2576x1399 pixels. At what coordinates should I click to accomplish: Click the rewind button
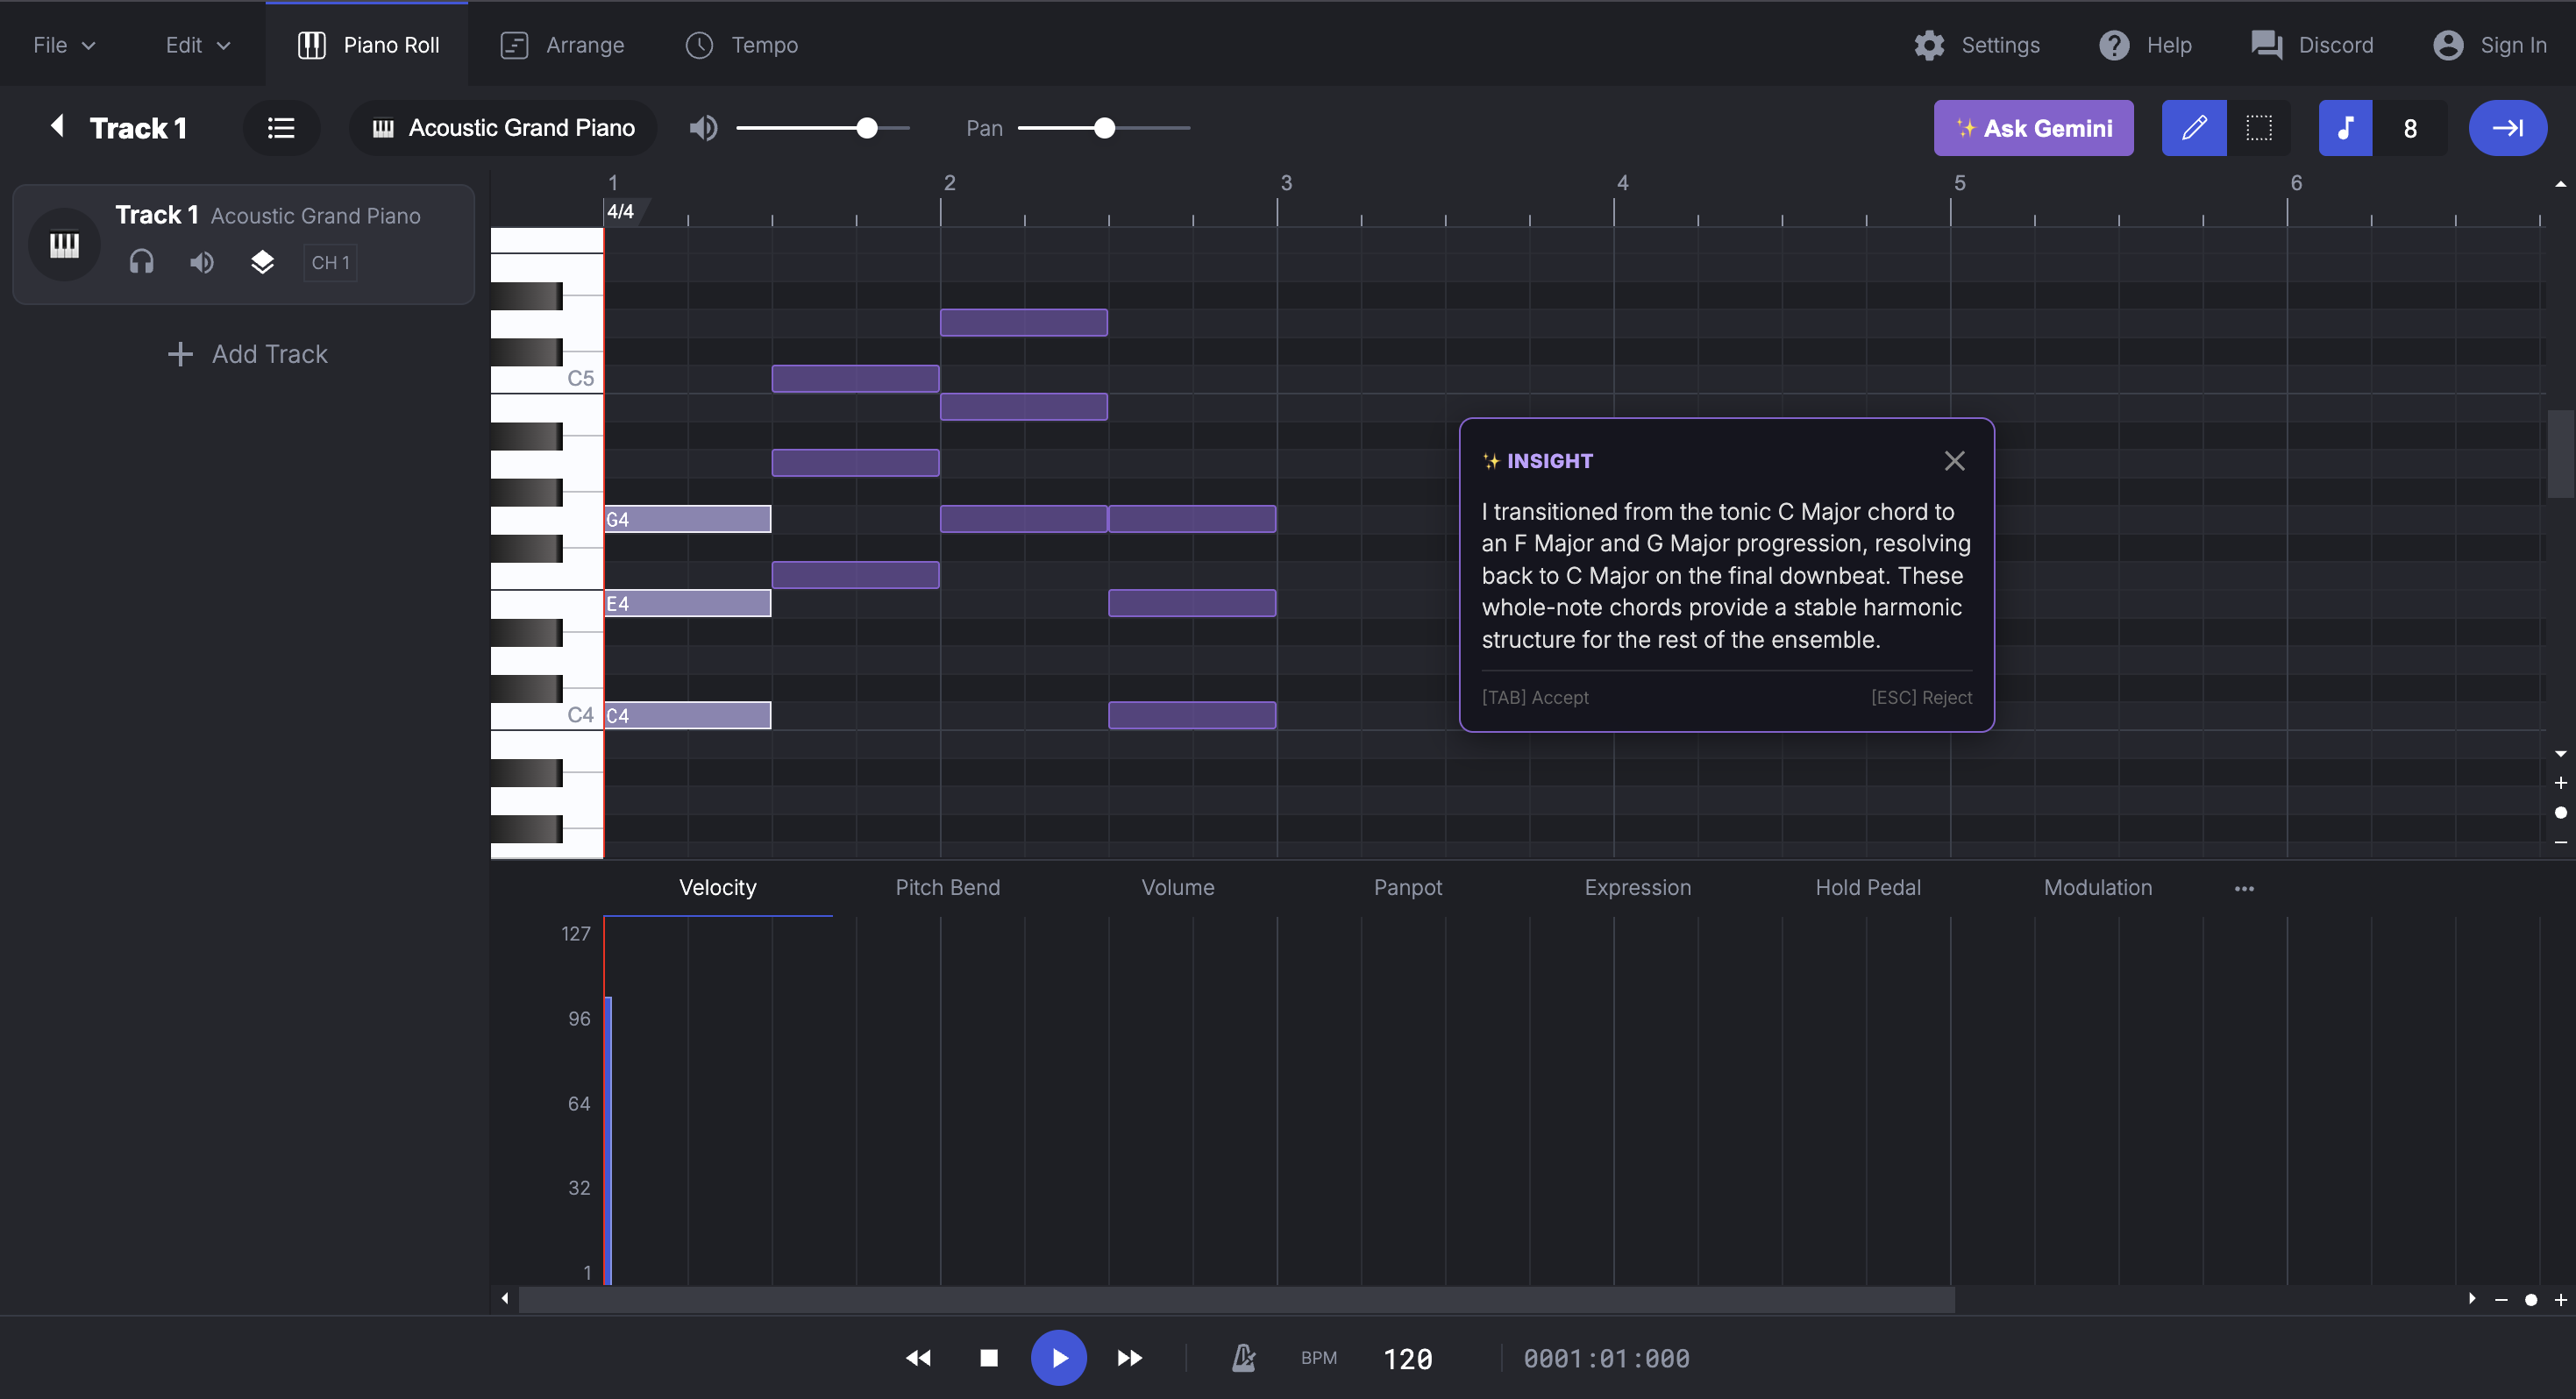tap(917, 1357)
